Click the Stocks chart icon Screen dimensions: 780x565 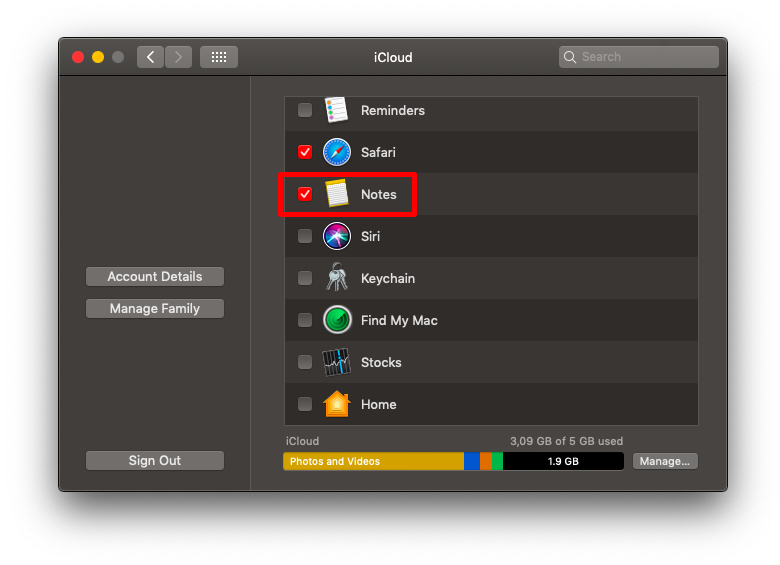coord(336,362)
